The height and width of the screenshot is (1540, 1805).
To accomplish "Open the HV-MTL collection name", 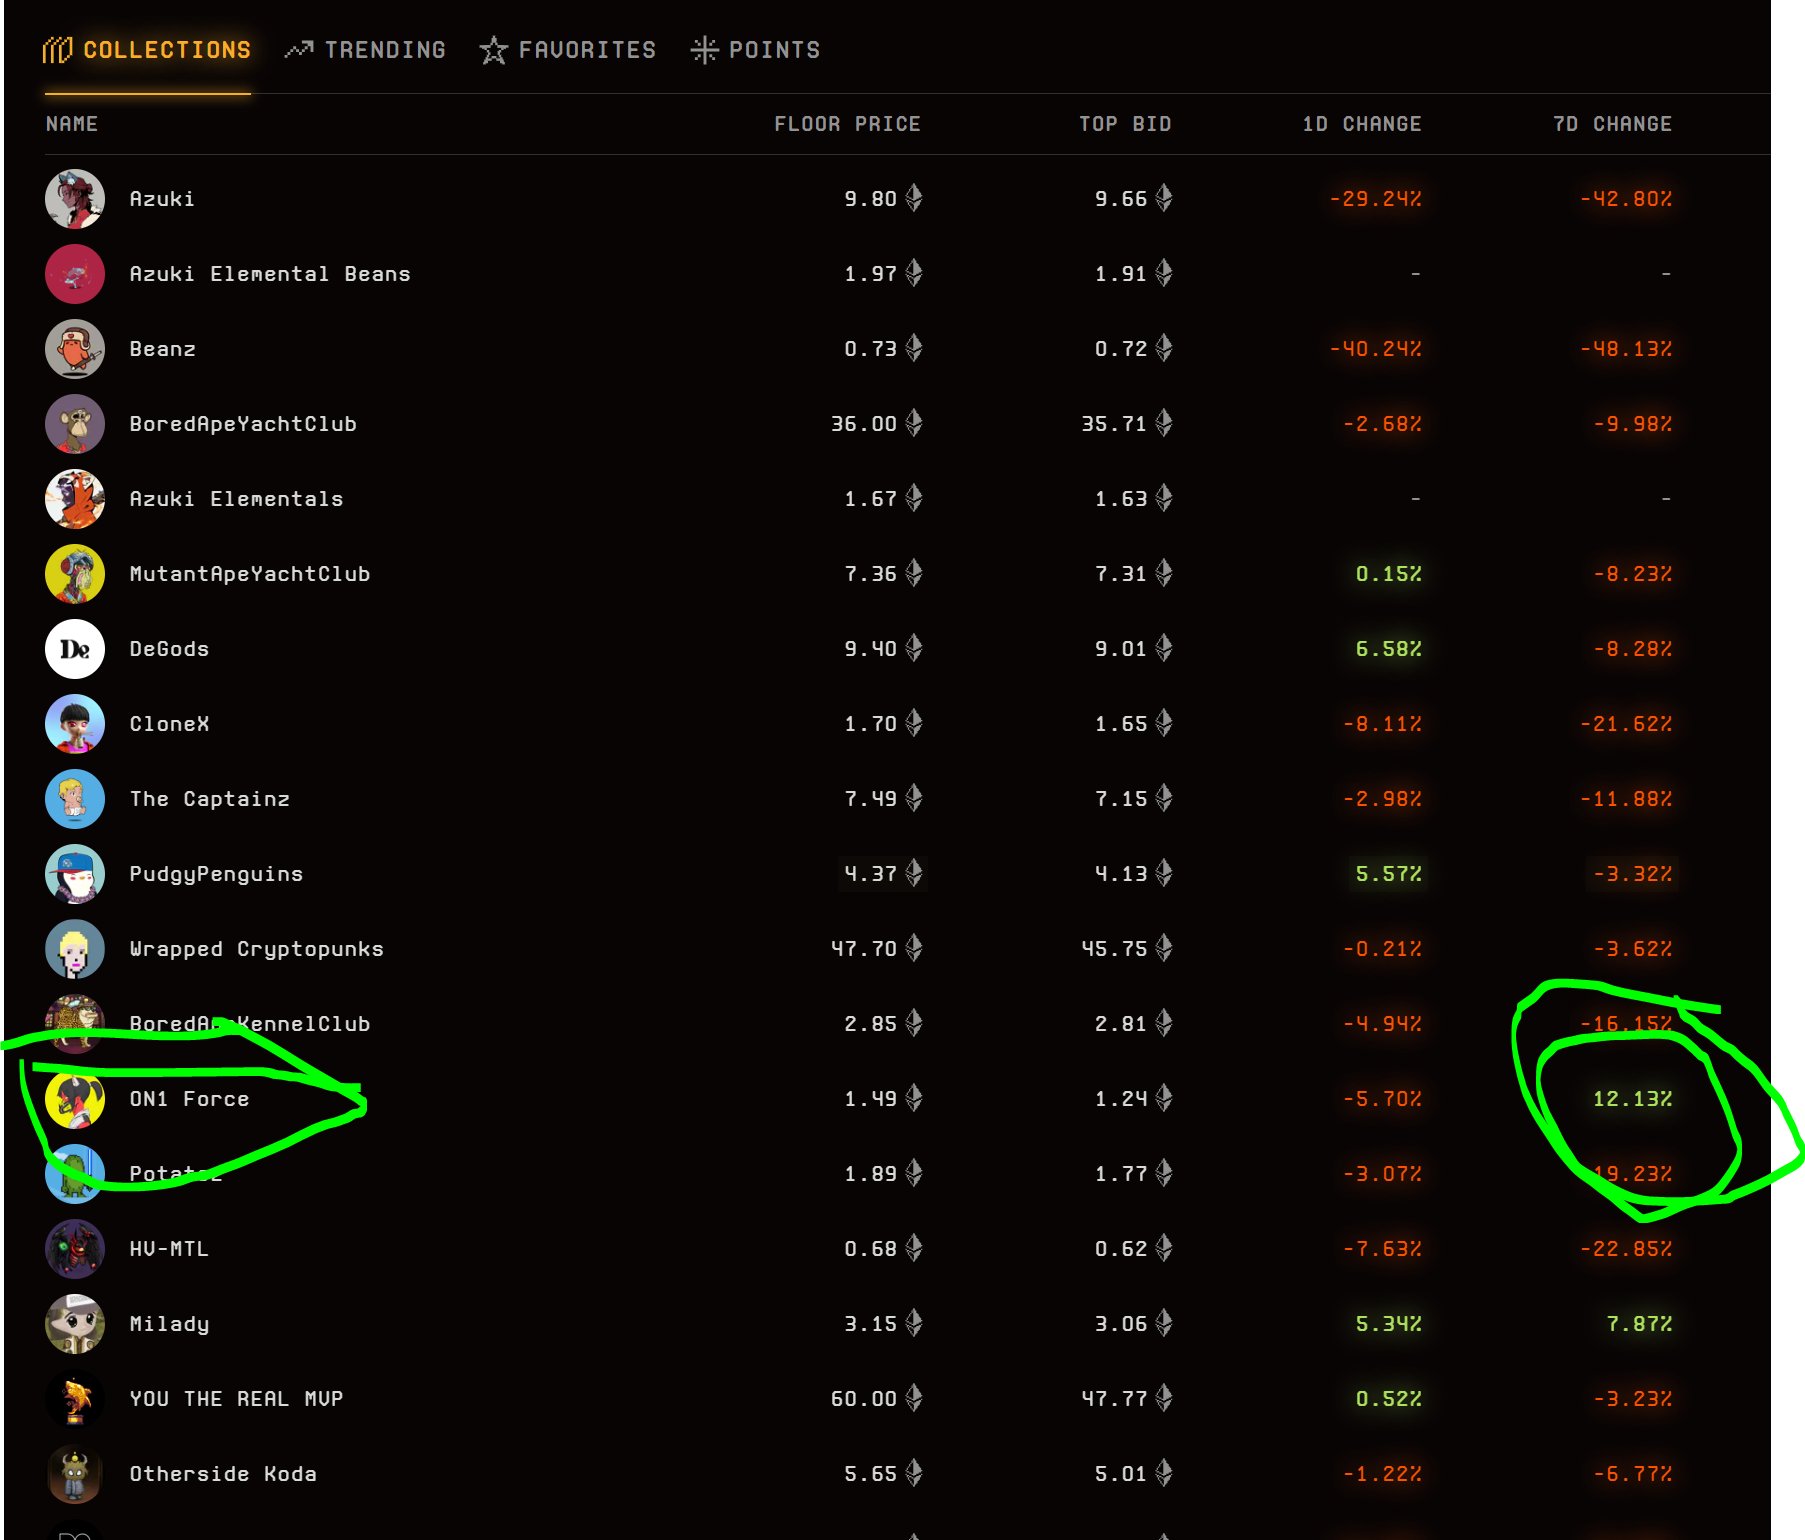I will pos(169,1249).
